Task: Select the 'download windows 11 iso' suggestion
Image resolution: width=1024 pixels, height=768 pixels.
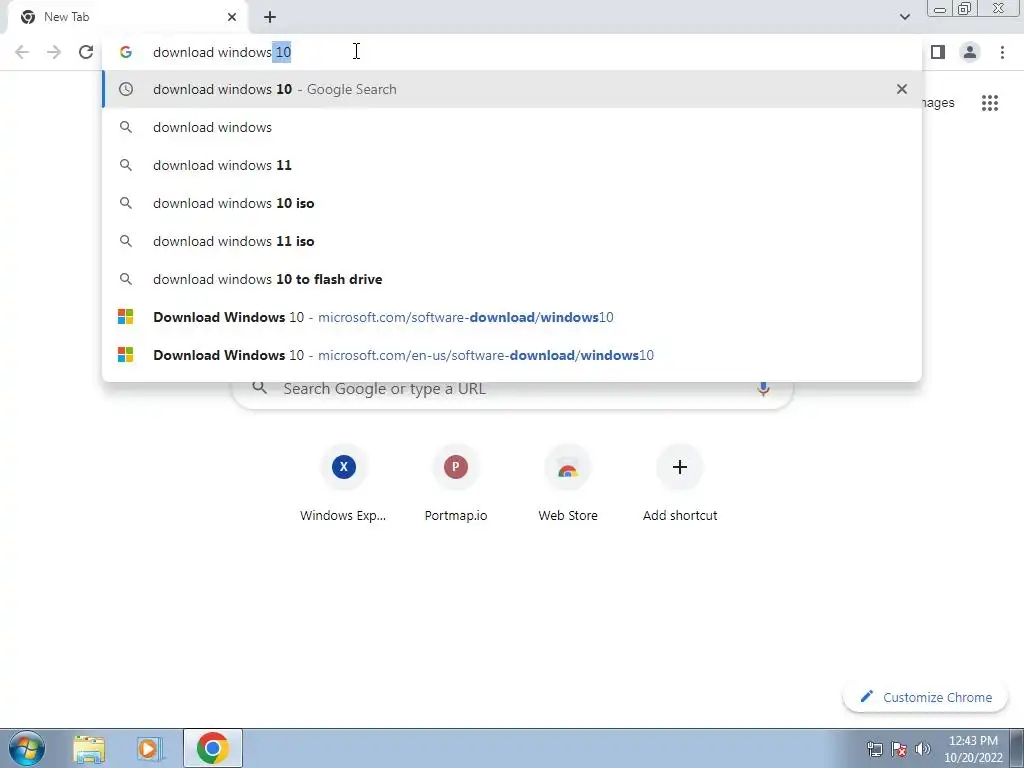Action: [x=512, y=241]
